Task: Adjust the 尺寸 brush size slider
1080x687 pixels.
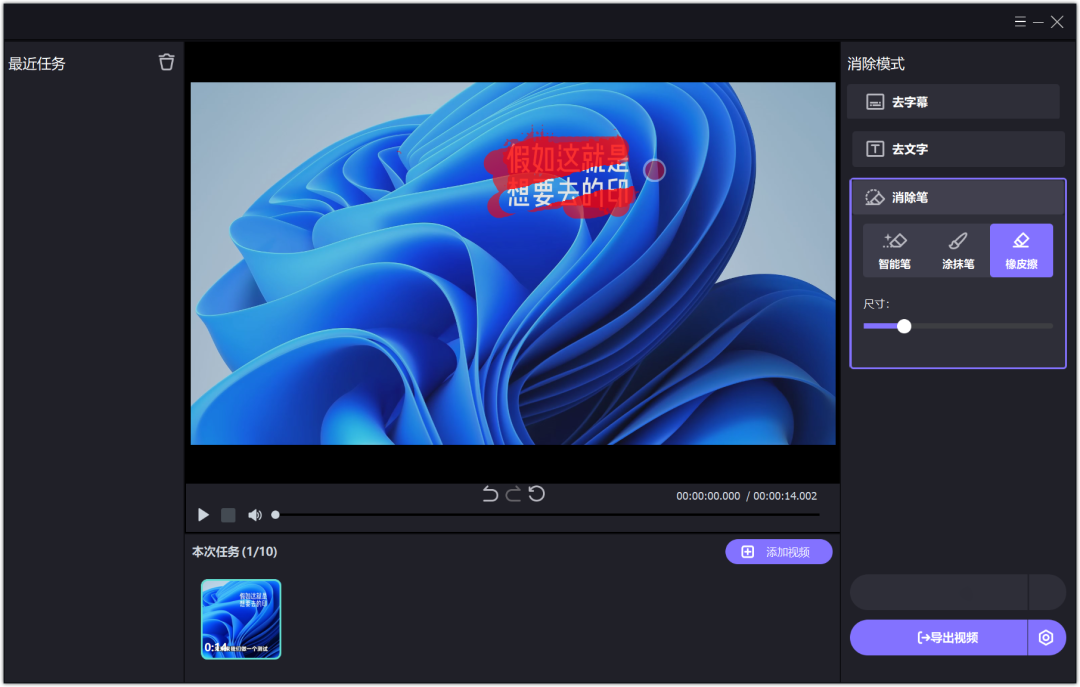Action: click(957, 326)
